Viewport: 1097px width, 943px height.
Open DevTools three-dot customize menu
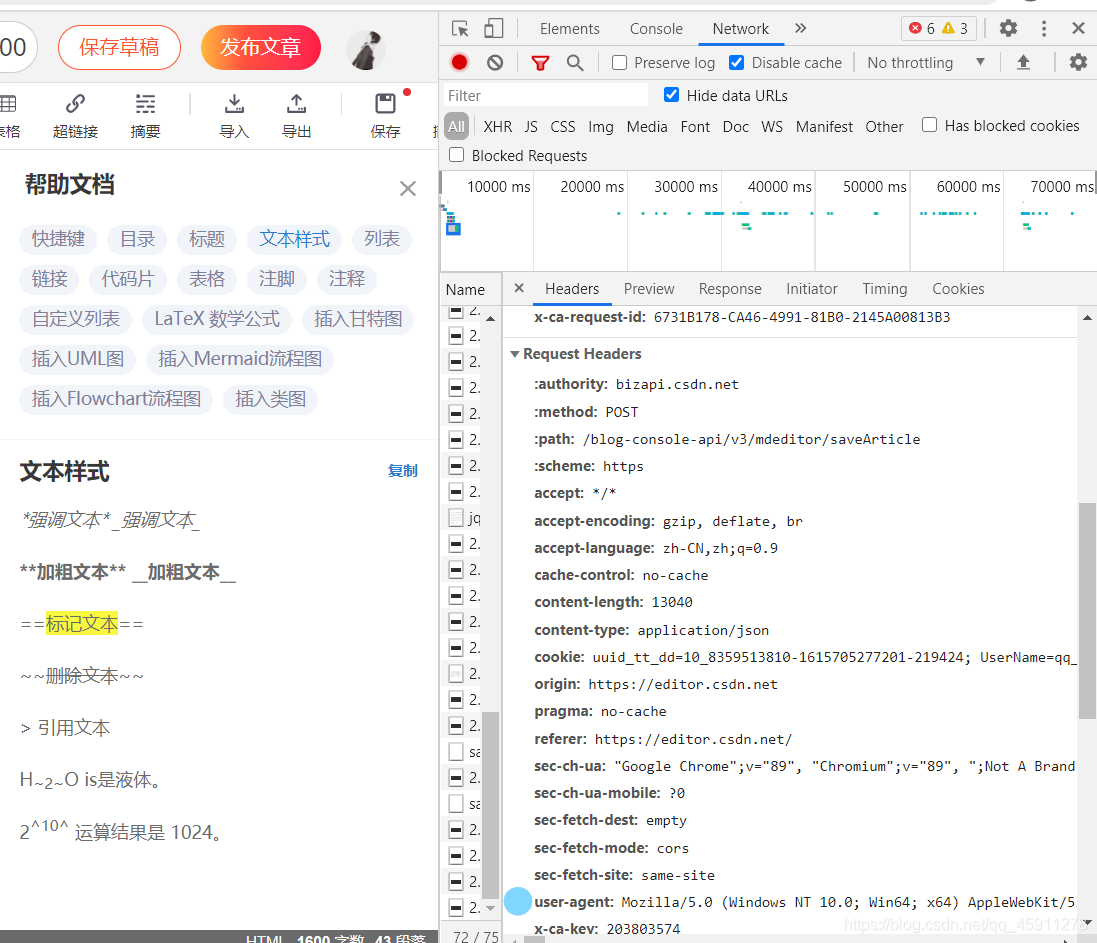[x=1044, y=28]
